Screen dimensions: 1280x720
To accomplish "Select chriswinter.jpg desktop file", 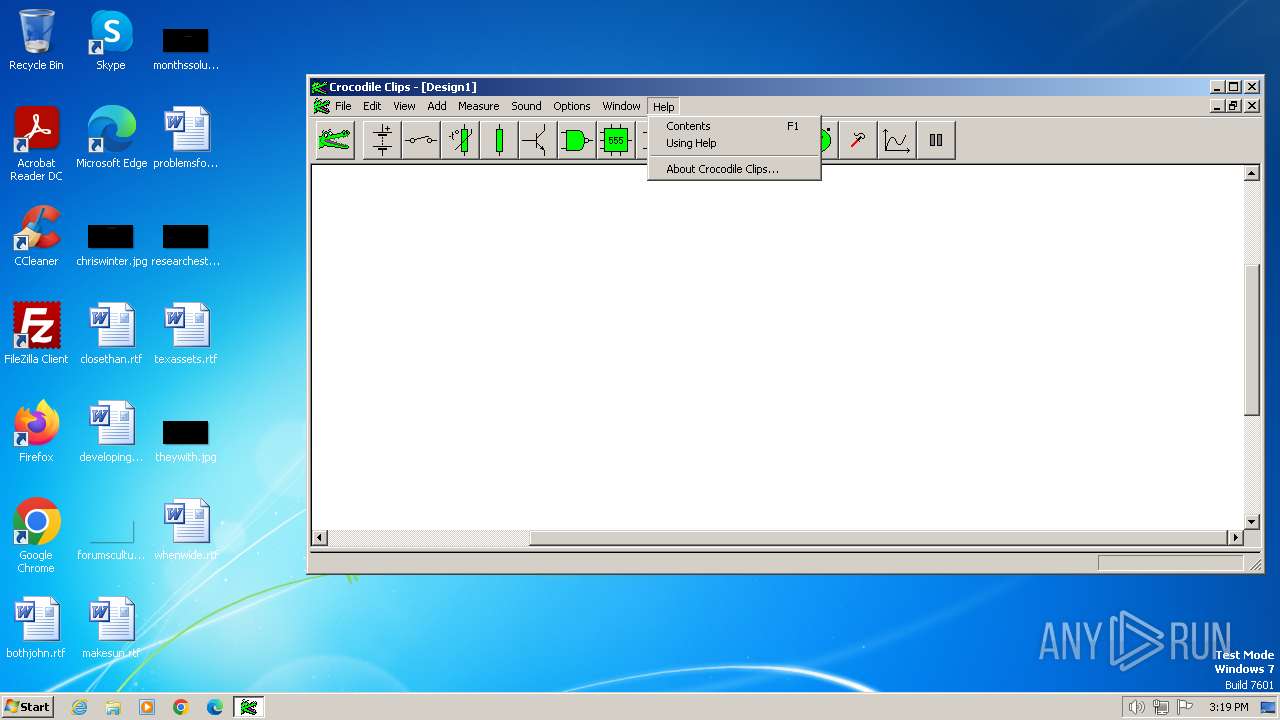I will click(x=111, y=245).
